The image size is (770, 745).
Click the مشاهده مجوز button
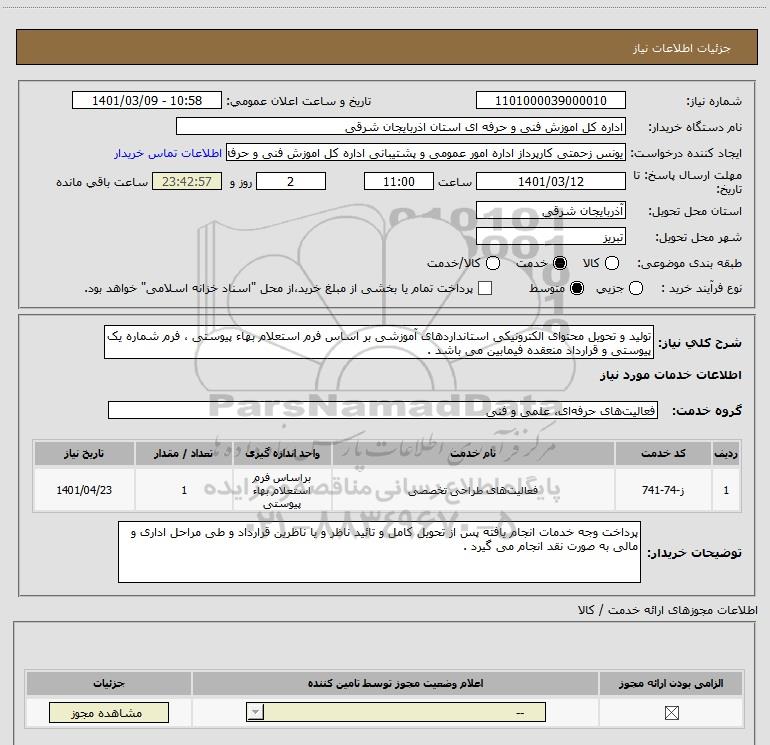(109, 713)
